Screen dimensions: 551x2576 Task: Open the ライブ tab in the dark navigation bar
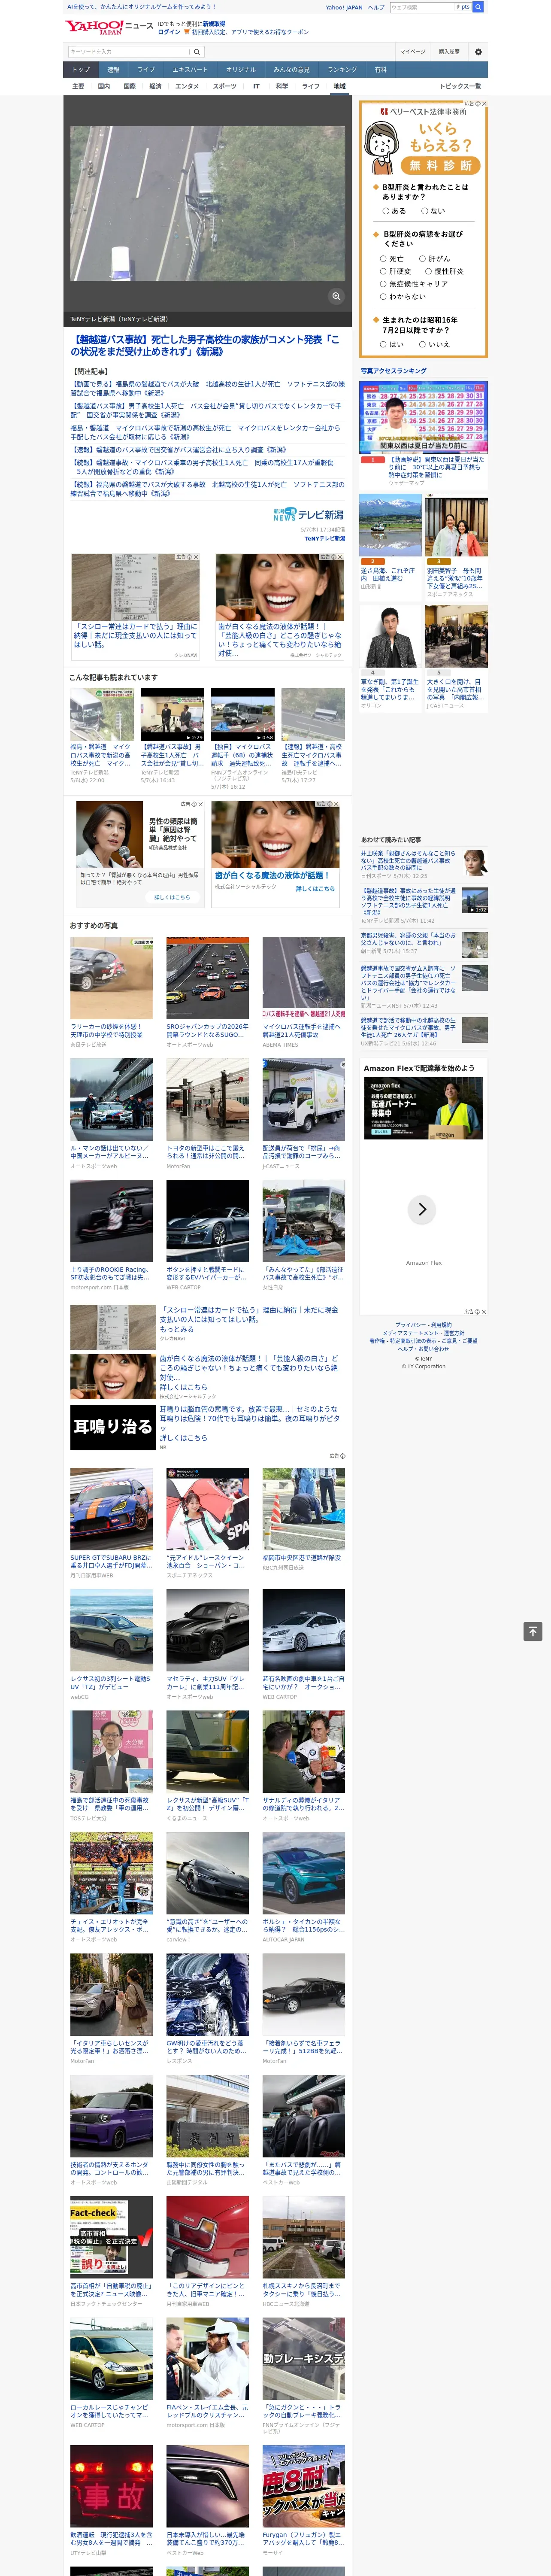[x=146, y=70]
